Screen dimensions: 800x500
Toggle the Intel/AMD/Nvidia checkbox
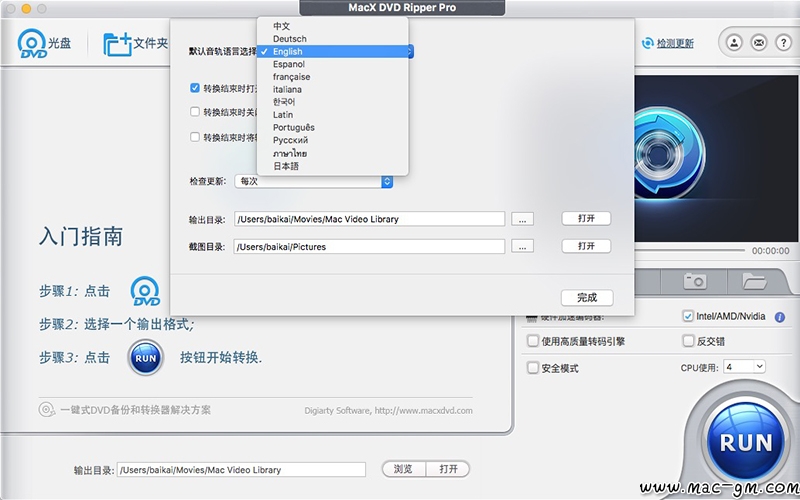[688, 316]
